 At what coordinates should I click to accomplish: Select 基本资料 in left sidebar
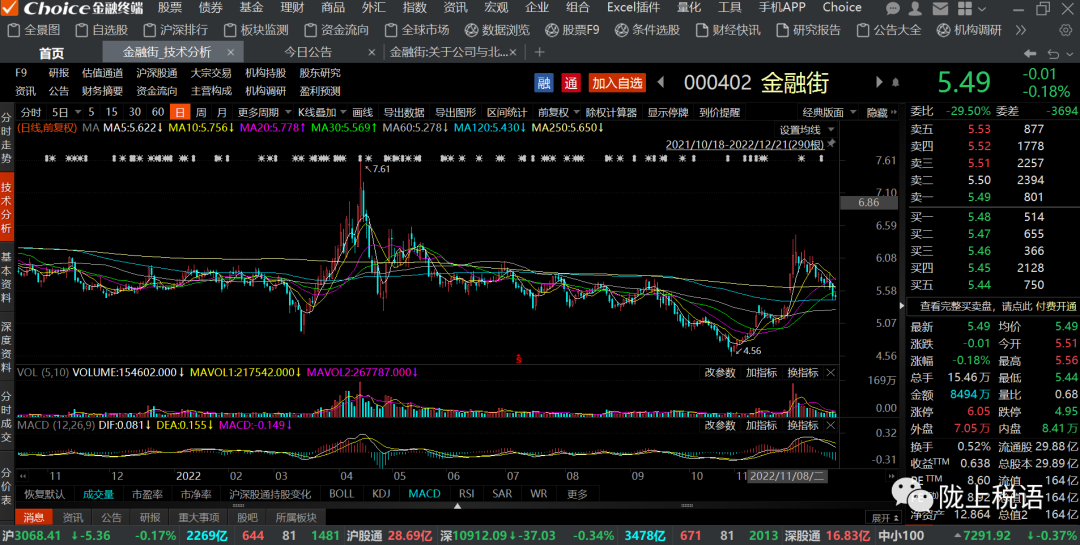[6, 276]
